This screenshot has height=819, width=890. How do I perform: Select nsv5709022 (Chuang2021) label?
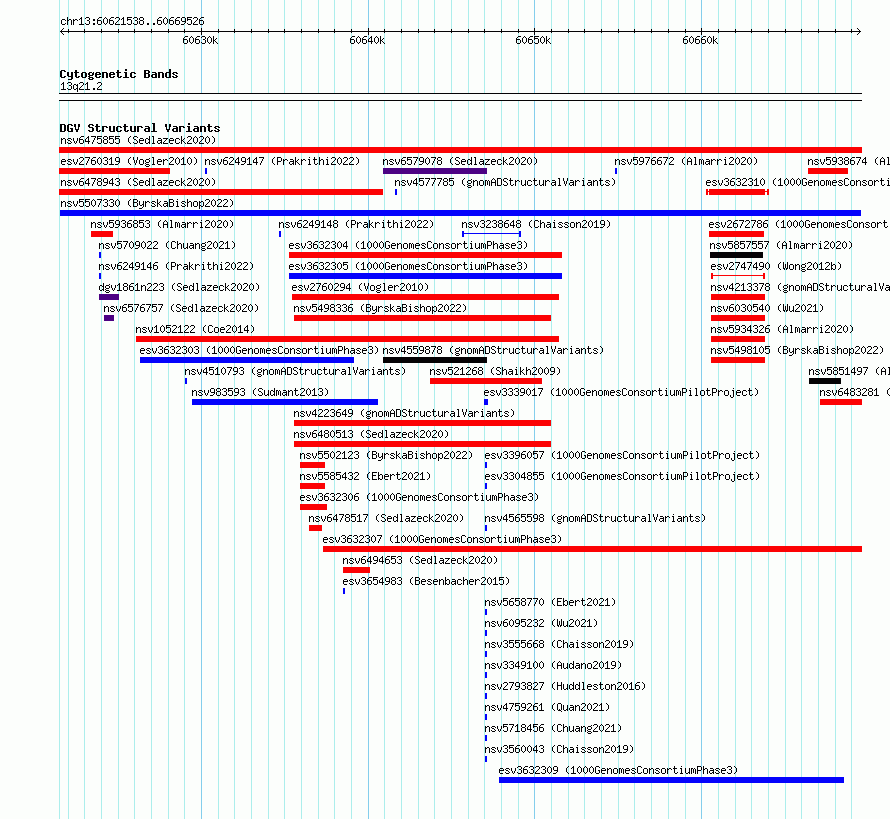(x=167, y=245)
